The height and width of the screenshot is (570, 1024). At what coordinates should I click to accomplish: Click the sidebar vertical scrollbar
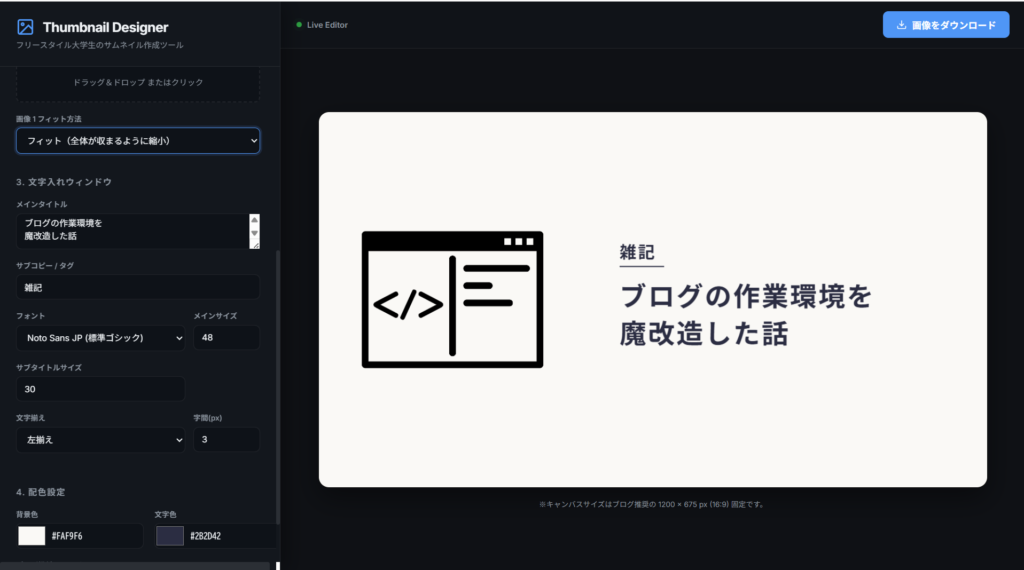[x=278, y=387]
